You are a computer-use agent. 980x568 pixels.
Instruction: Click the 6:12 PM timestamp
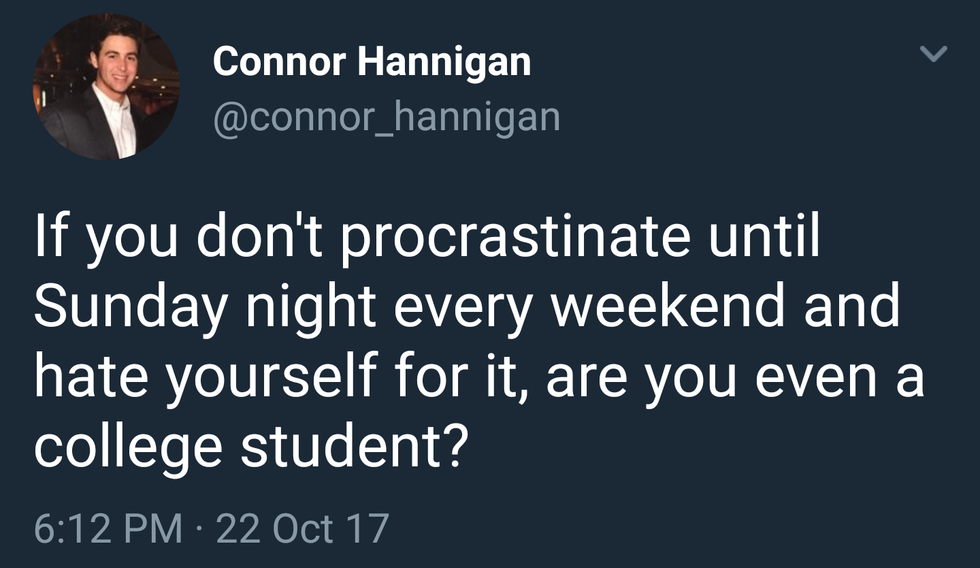click(108, 527)
